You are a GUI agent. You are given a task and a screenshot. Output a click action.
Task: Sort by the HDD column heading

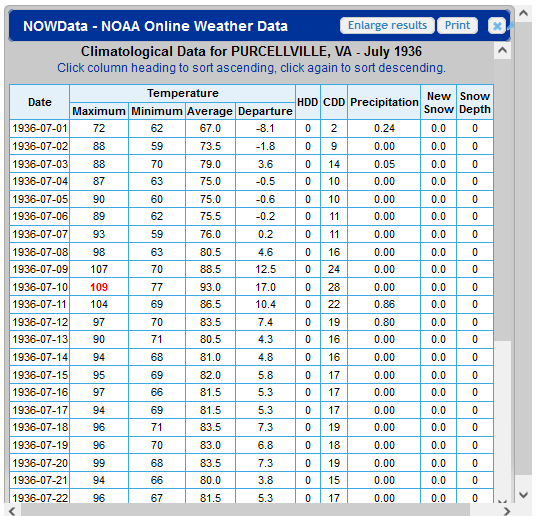point(308,102)
